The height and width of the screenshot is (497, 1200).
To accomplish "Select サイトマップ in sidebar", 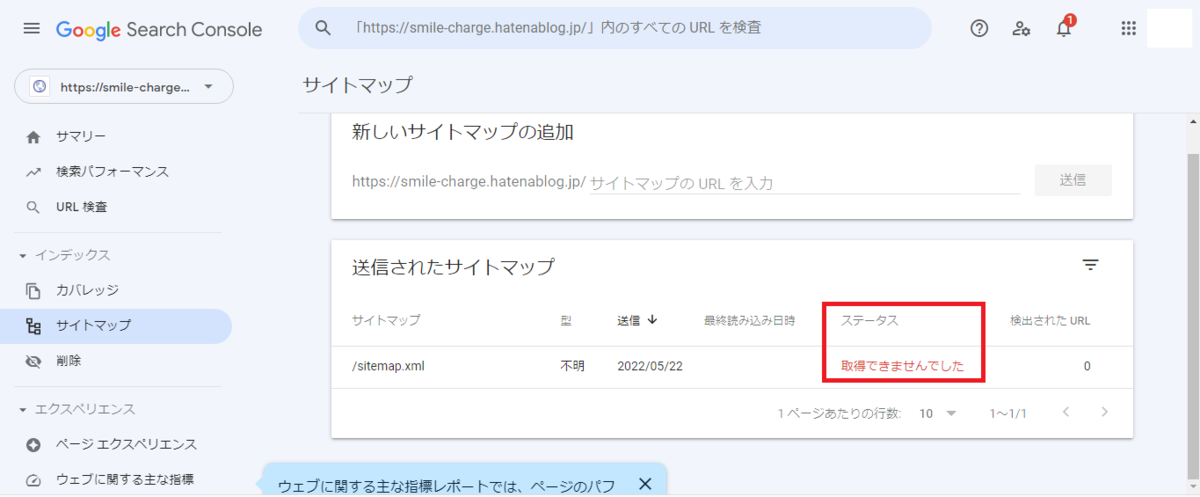I will 116,325.
